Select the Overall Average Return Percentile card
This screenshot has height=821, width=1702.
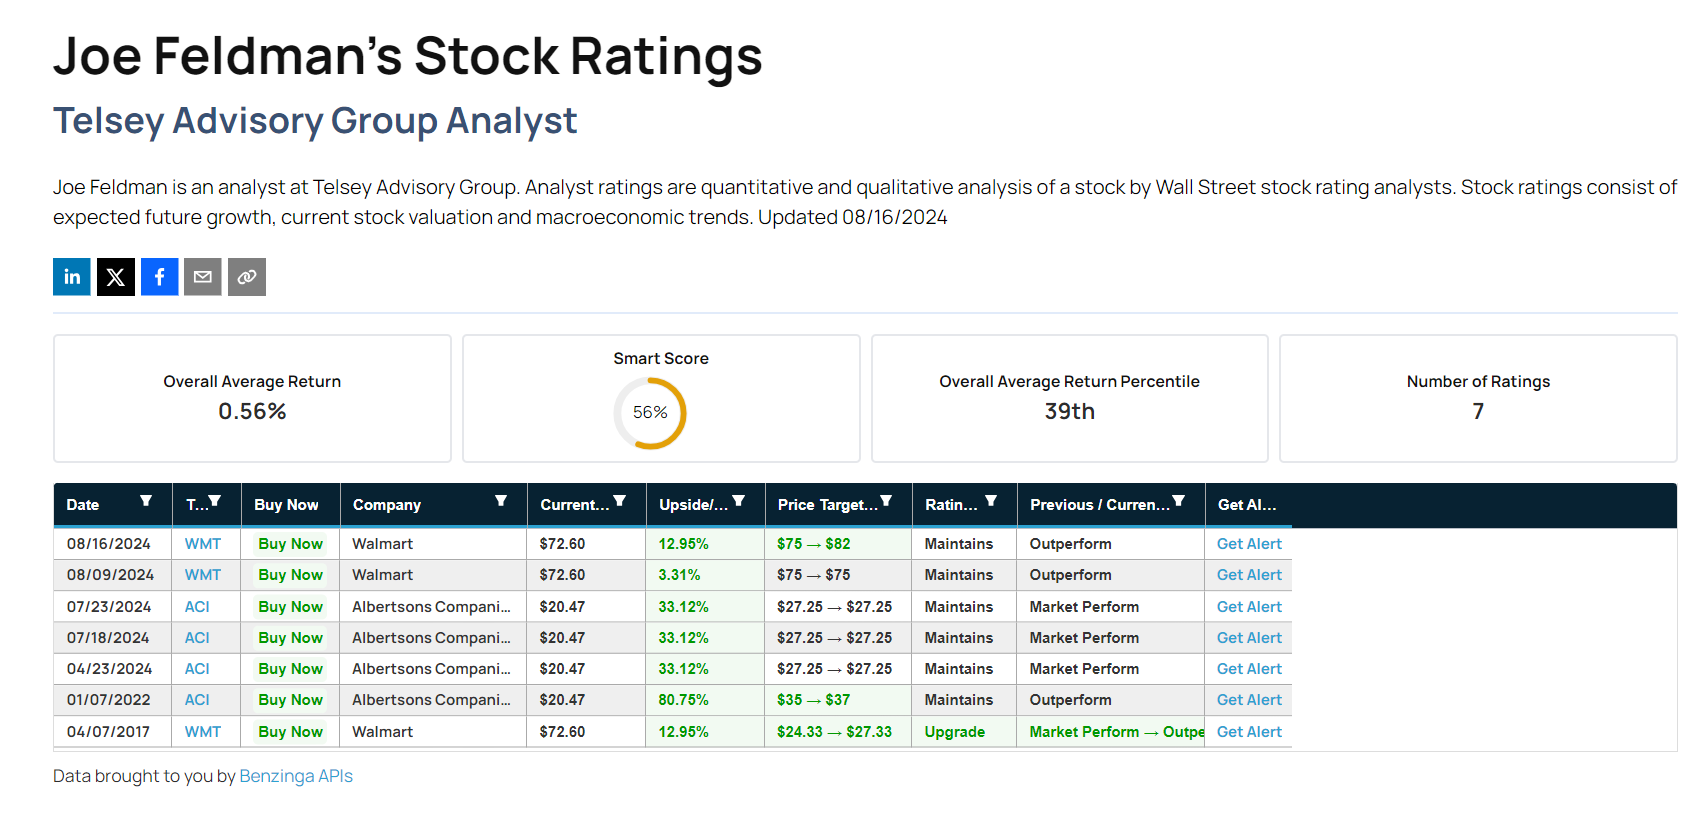point(1069,398)
